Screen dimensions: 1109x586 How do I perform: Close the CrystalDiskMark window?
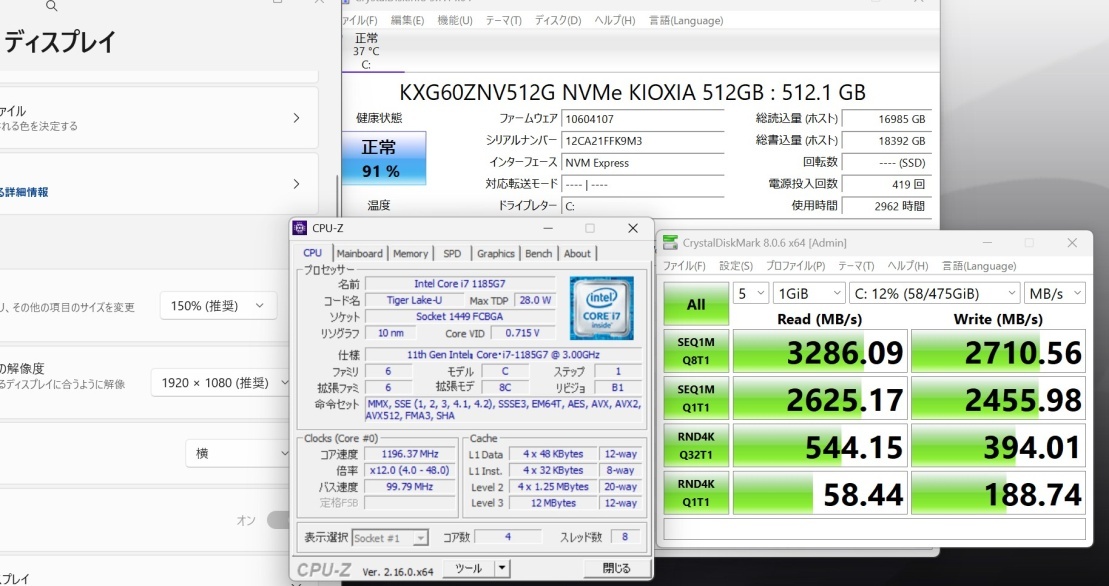(x=1072, y=243)
